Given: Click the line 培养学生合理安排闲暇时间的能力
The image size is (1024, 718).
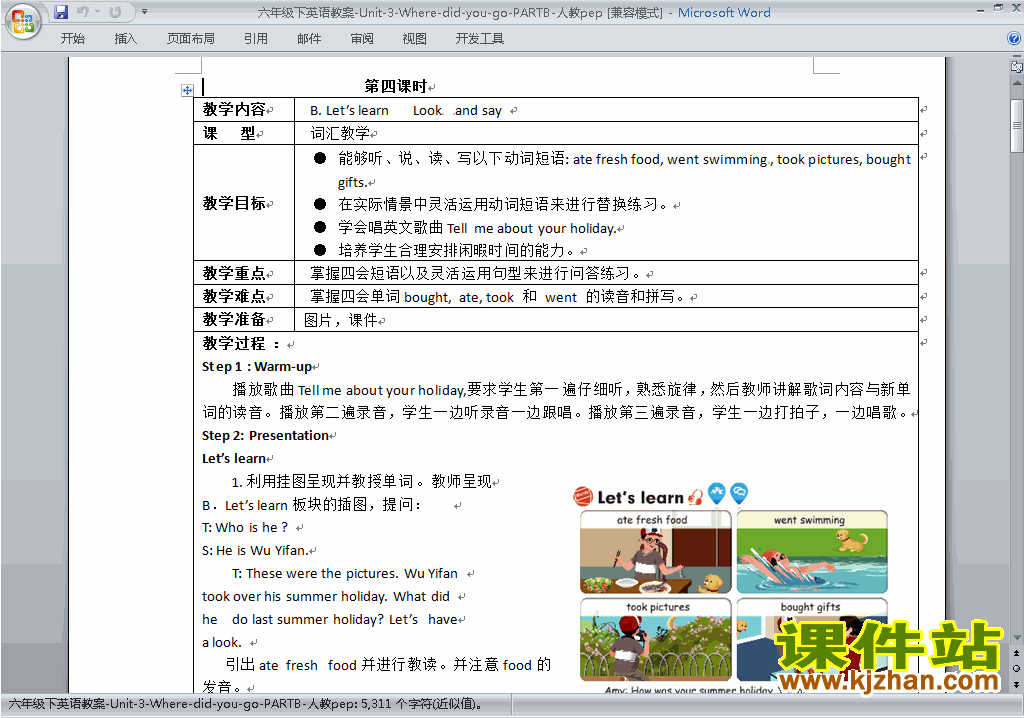Looking at the screenshot, I should (x=455, y=250).
